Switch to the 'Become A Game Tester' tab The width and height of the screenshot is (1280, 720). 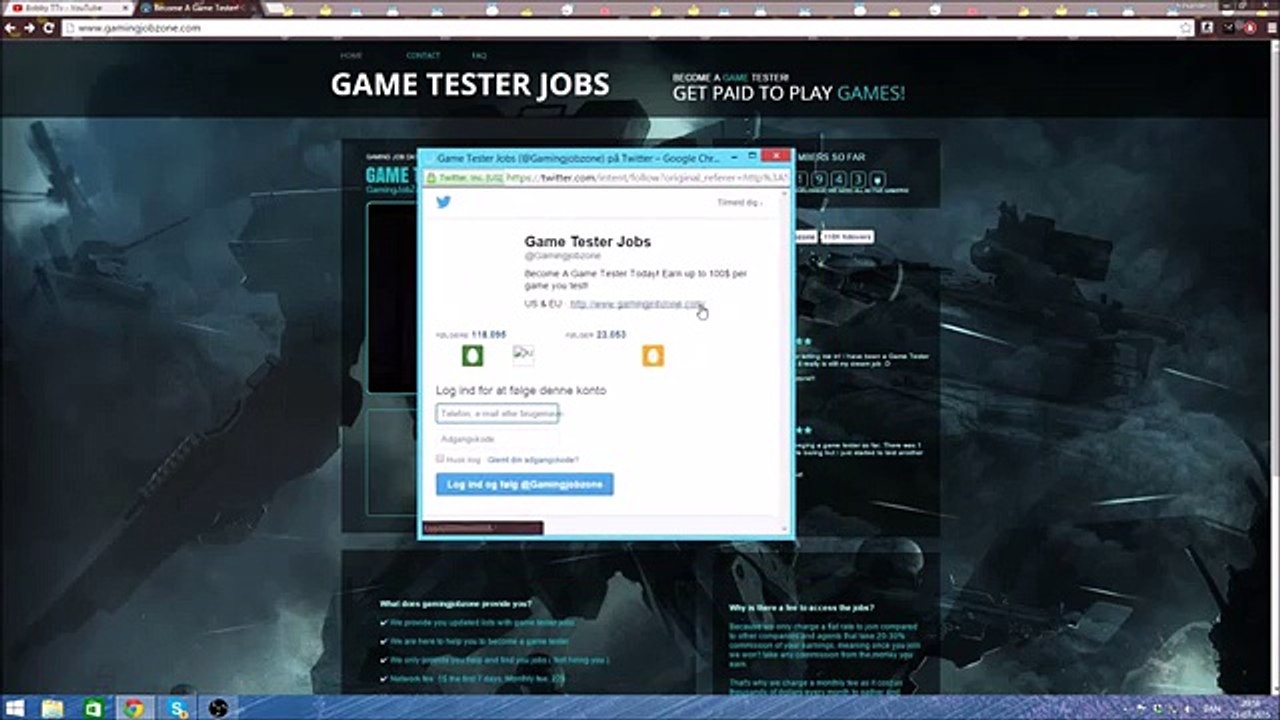pyautogui.click(x=198, y=8)
